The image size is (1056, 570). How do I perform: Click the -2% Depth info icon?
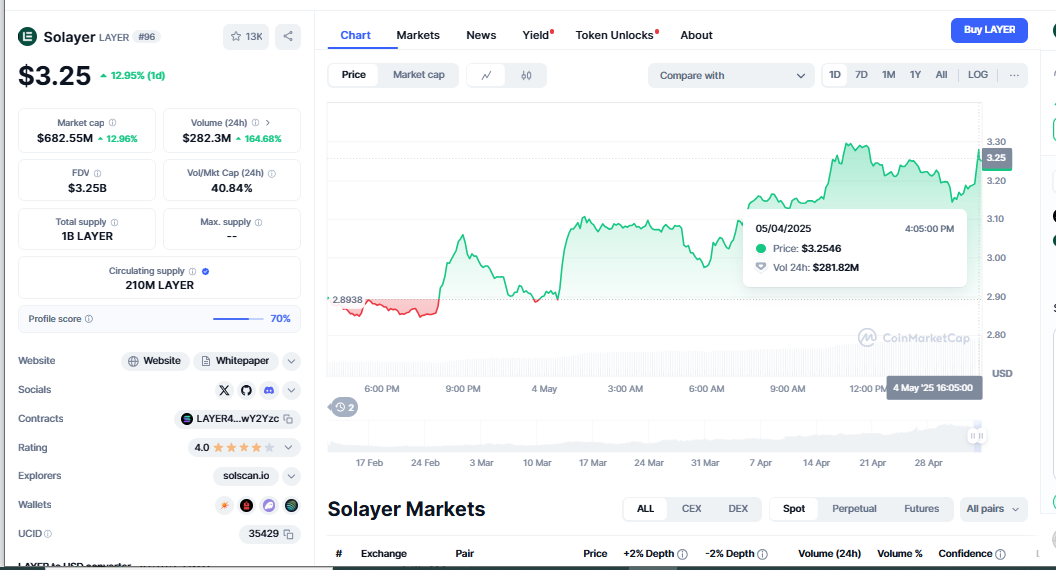point(762,555)
